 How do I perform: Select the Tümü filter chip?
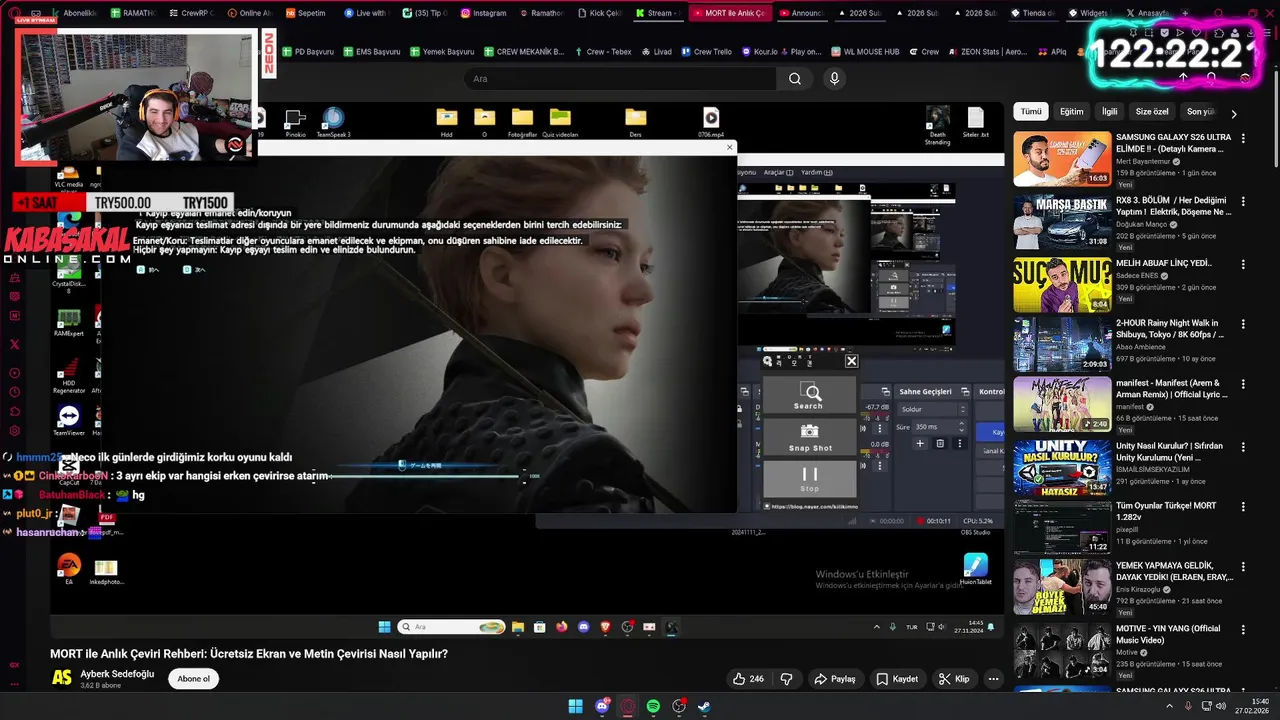(x=1031, y=112)
